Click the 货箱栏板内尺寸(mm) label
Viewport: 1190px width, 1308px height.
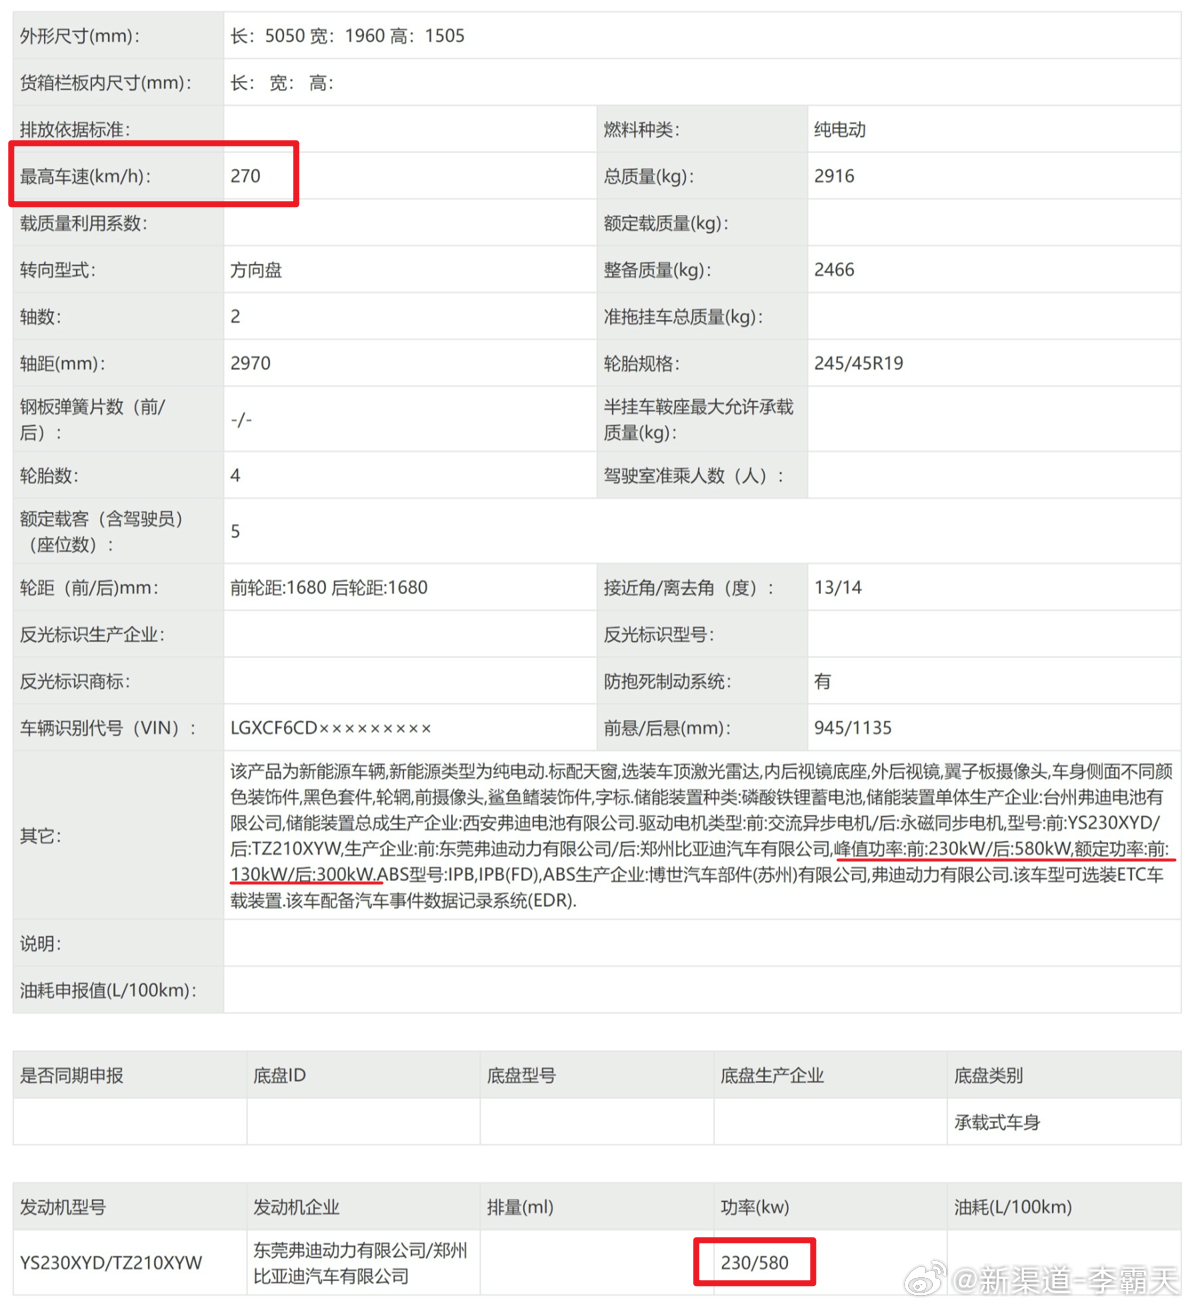coord(106,83)
